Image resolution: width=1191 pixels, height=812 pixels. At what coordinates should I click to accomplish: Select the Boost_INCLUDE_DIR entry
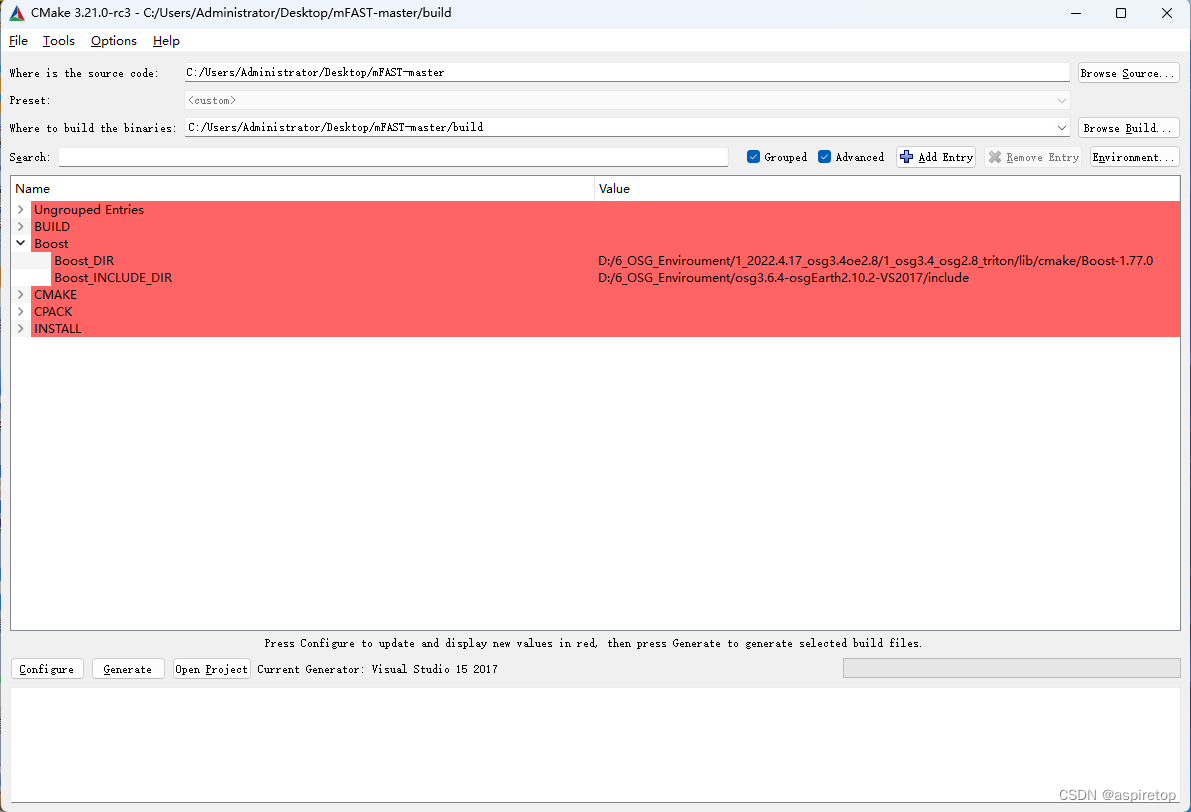point(113,278)
